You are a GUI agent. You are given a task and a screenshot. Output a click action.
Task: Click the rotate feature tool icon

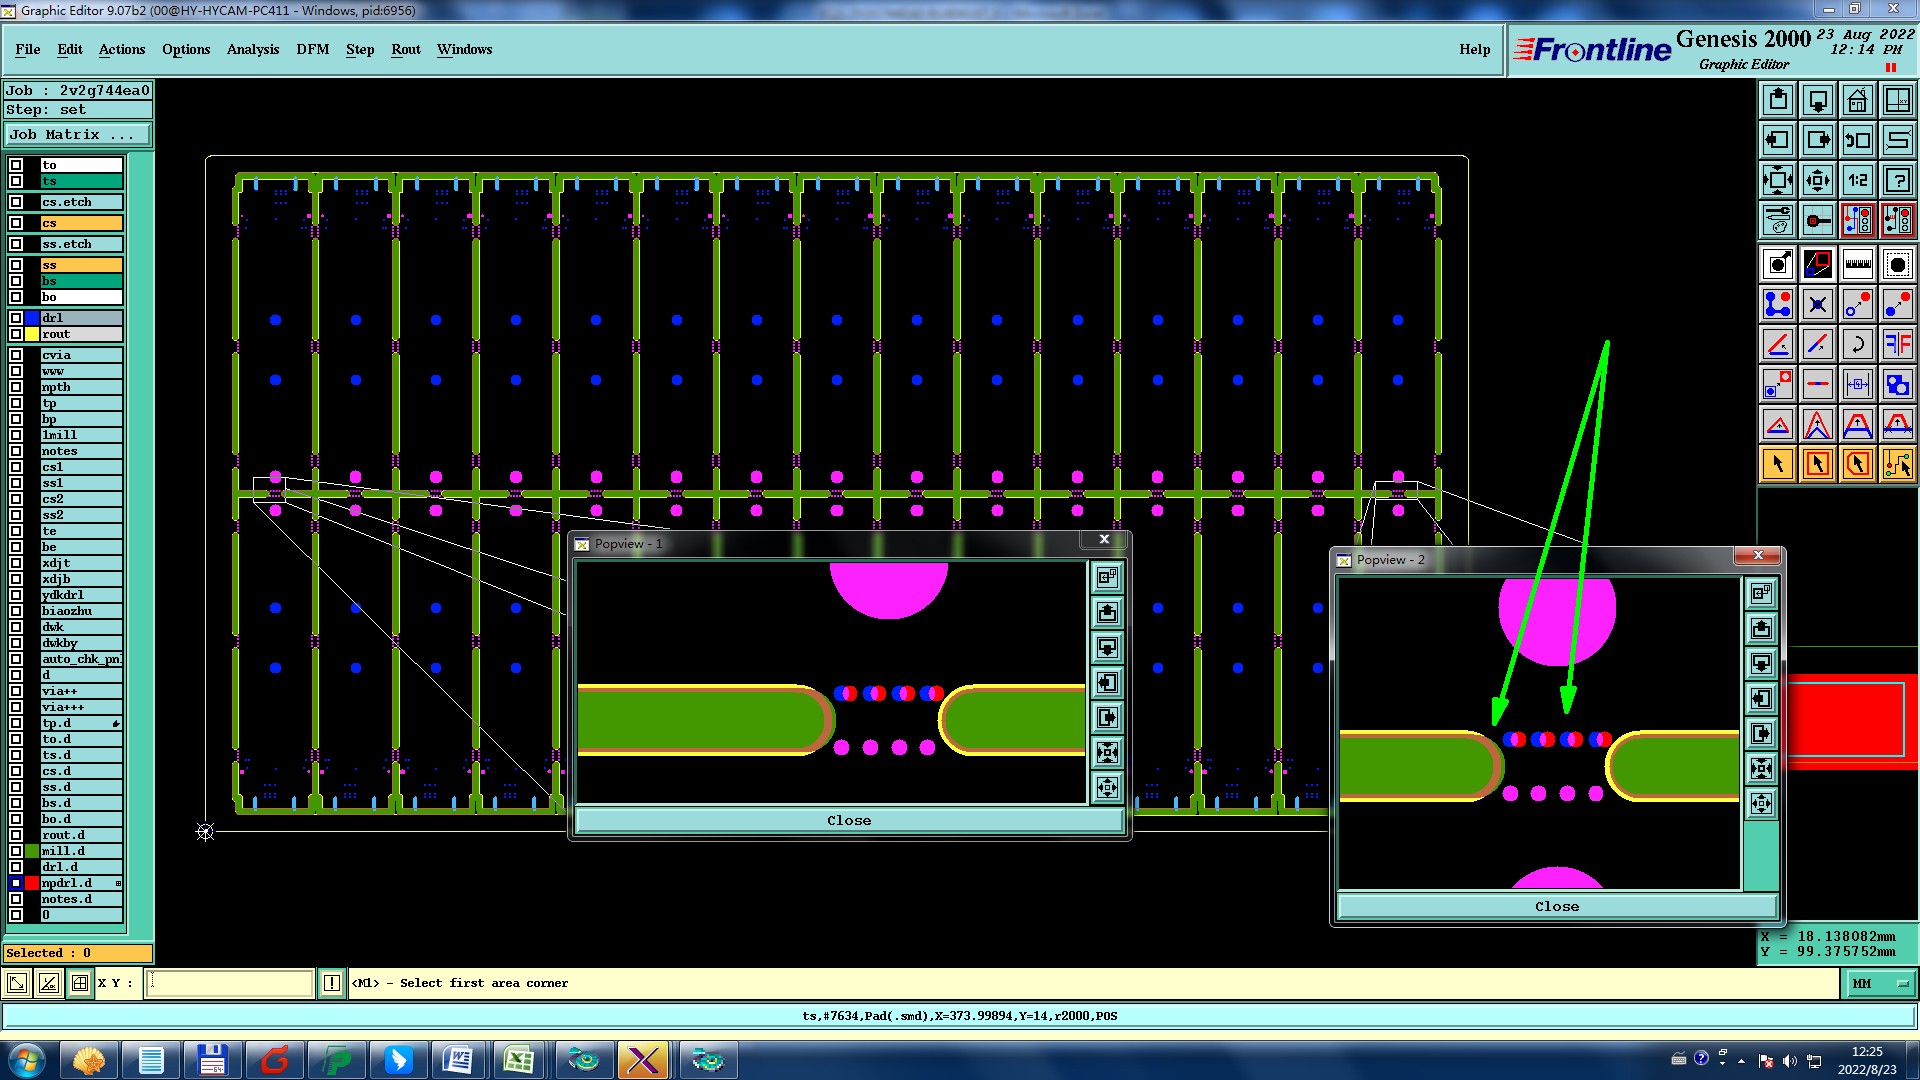[1857, 344]
